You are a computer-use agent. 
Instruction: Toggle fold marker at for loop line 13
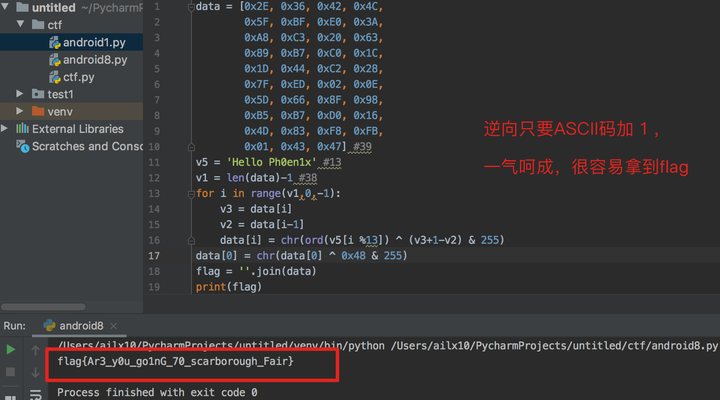coord(191,194)
